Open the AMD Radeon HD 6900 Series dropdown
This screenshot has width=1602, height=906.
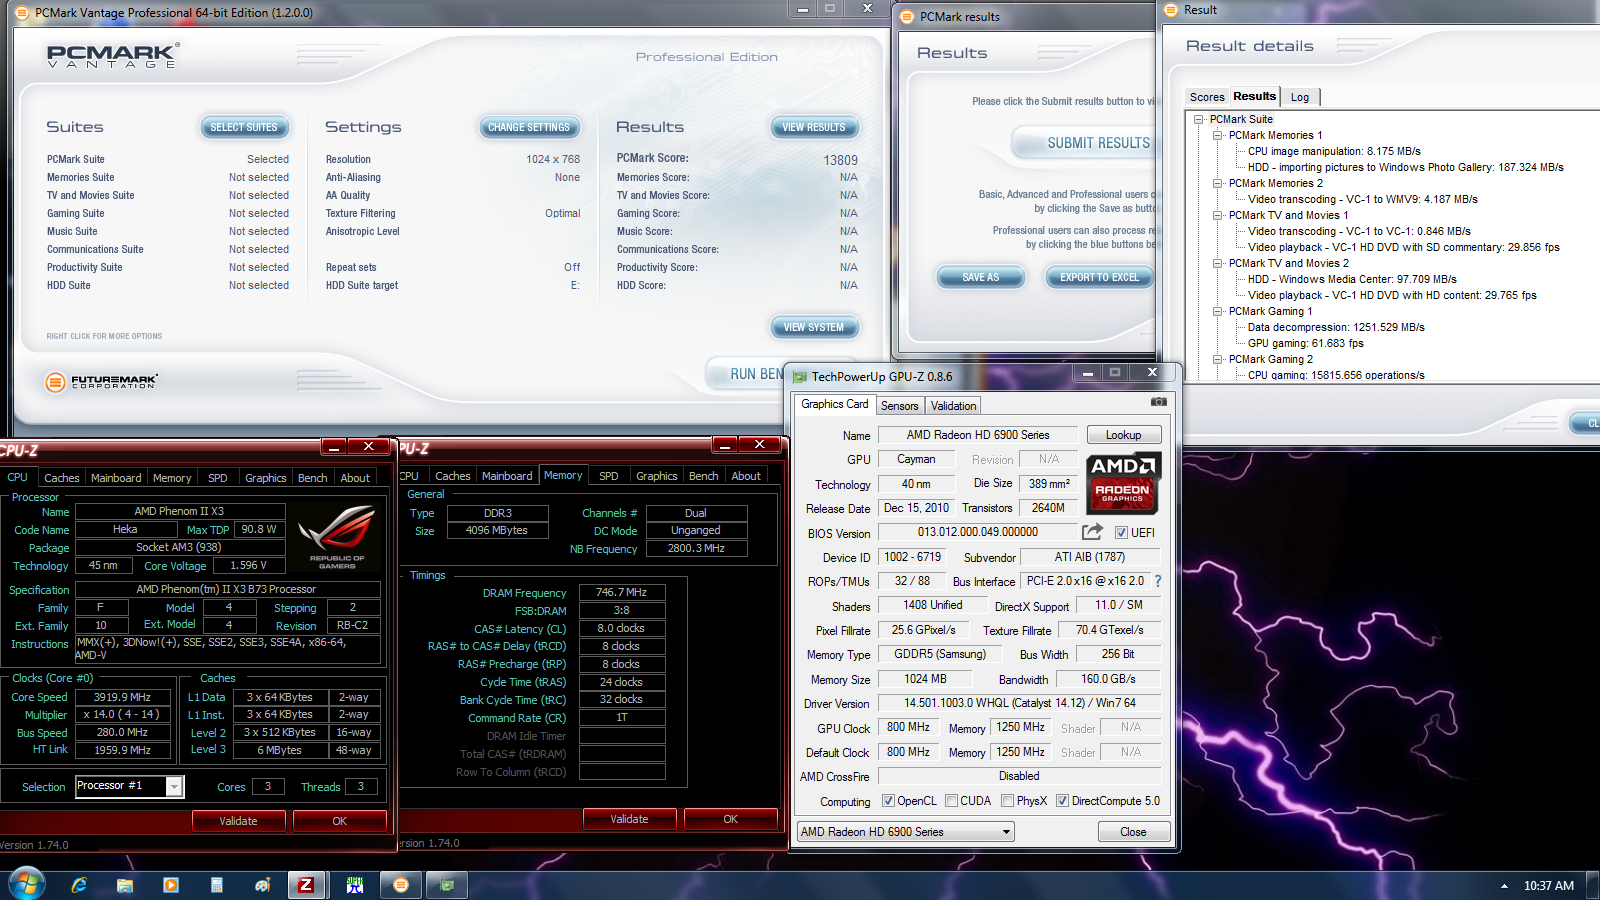tap(905, 832)
